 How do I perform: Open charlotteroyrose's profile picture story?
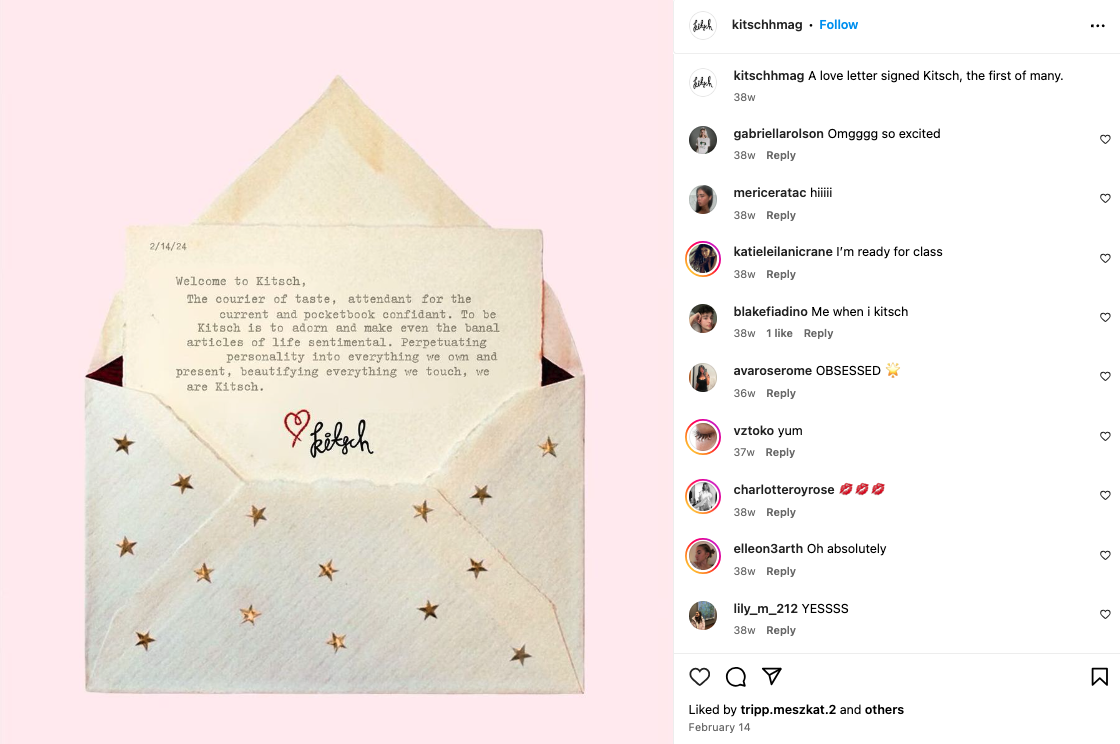click(703, 496)
